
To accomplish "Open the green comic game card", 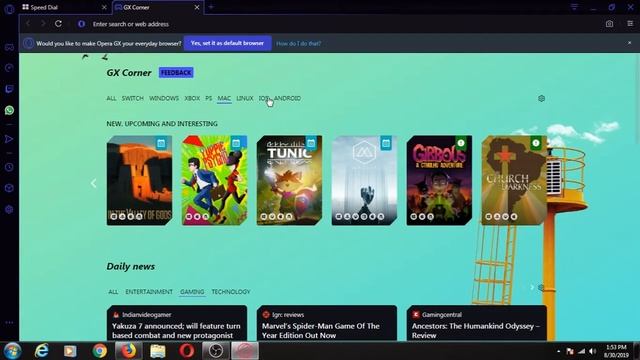I will (x=214, y=180).
